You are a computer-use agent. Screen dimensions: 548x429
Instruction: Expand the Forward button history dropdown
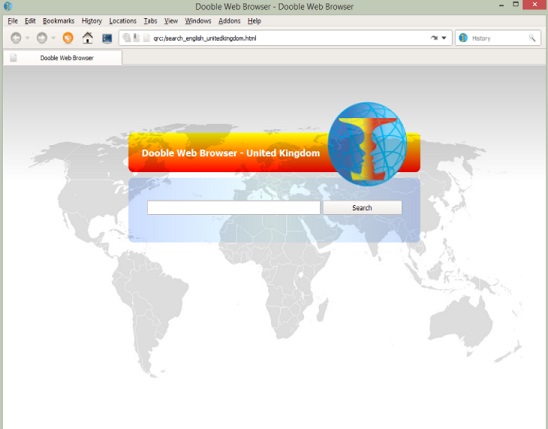53,38
